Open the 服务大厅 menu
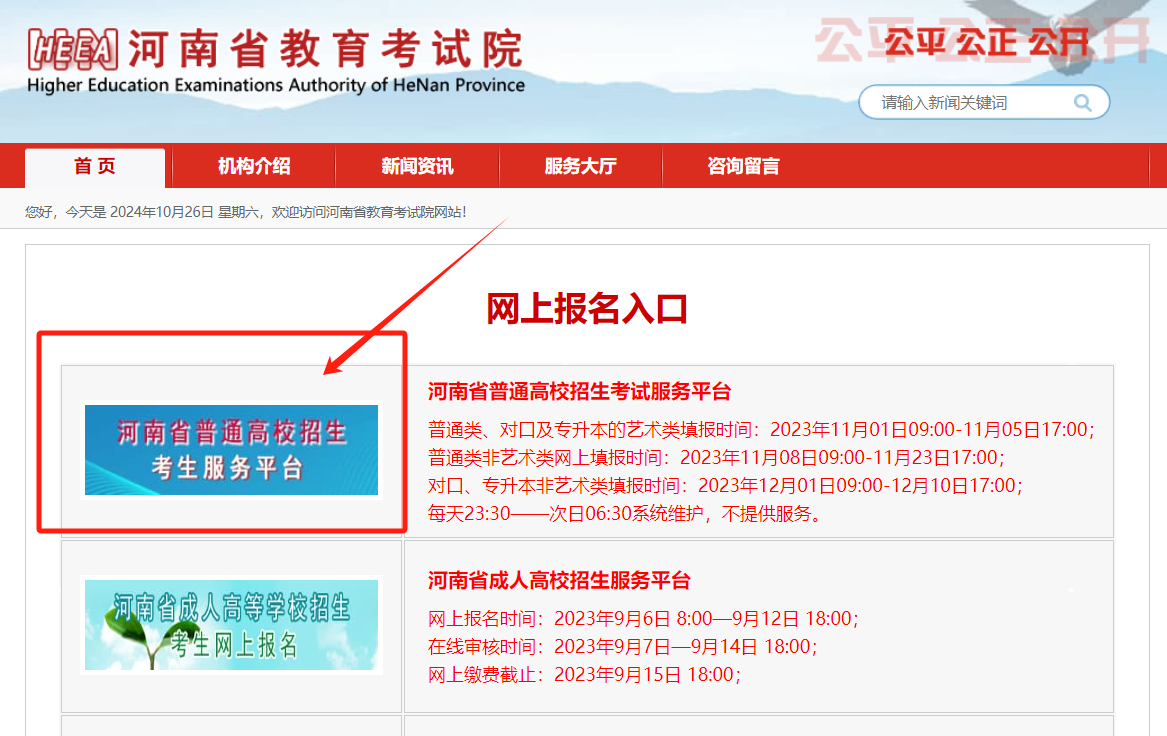This screenshot has width=1167, height=736. 580,166
